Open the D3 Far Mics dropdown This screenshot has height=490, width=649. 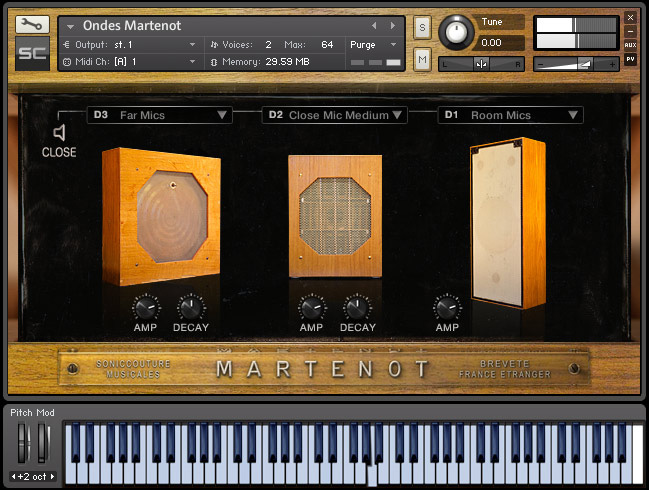[x=159, y=115]
